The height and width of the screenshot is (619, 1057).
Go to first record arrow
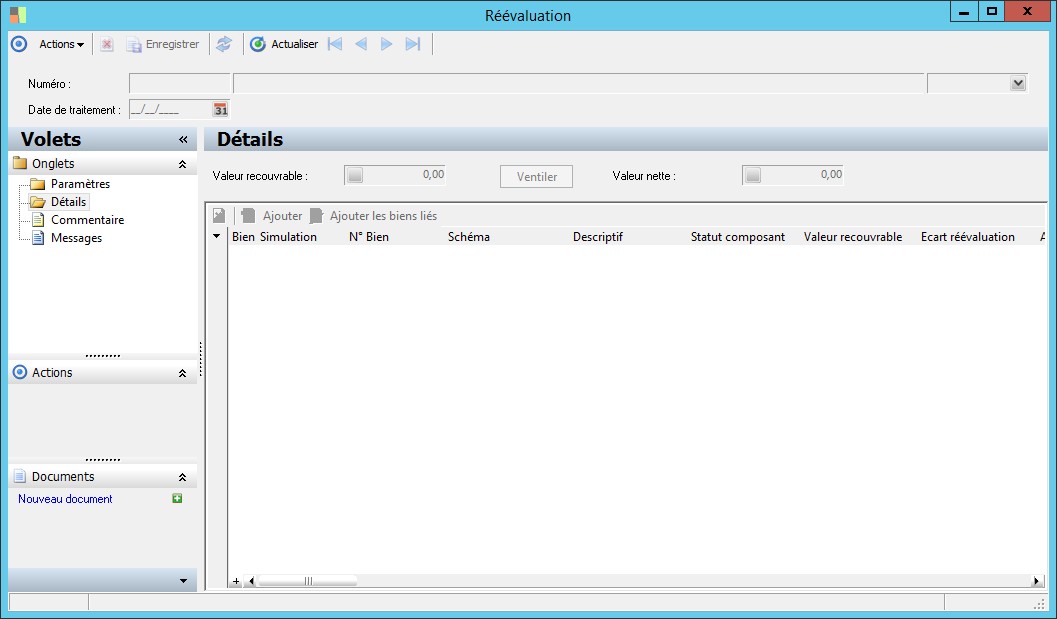(x=335, y=45)
